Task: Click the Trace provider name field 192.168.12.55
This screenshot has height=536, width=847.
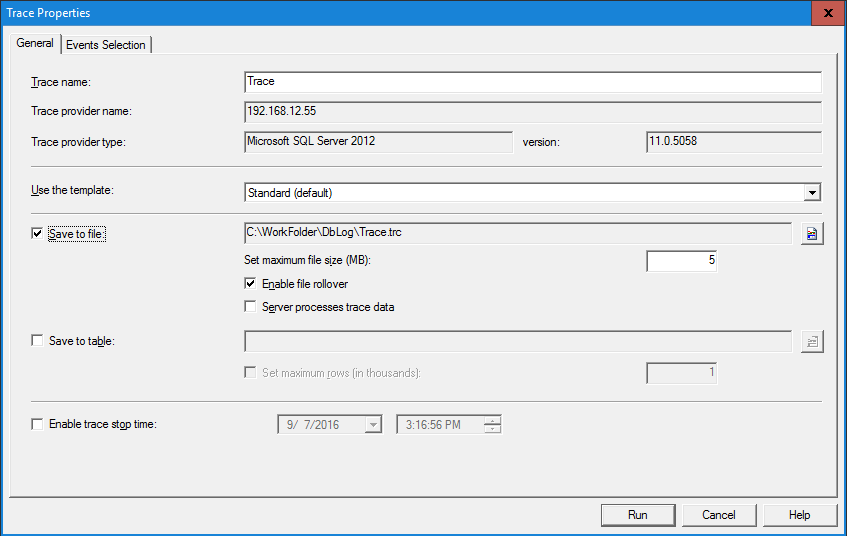Action: point(533,112)
